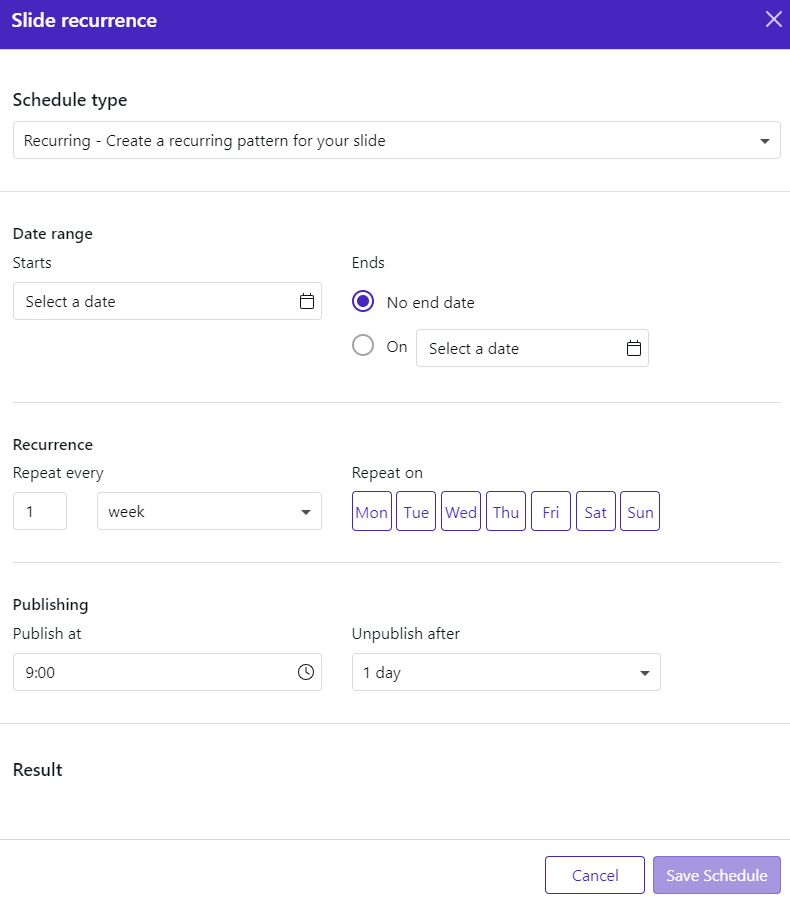Click the Save Schedule button
The width and height of the screenshot is (790, 902).
[x=717, y=875]
